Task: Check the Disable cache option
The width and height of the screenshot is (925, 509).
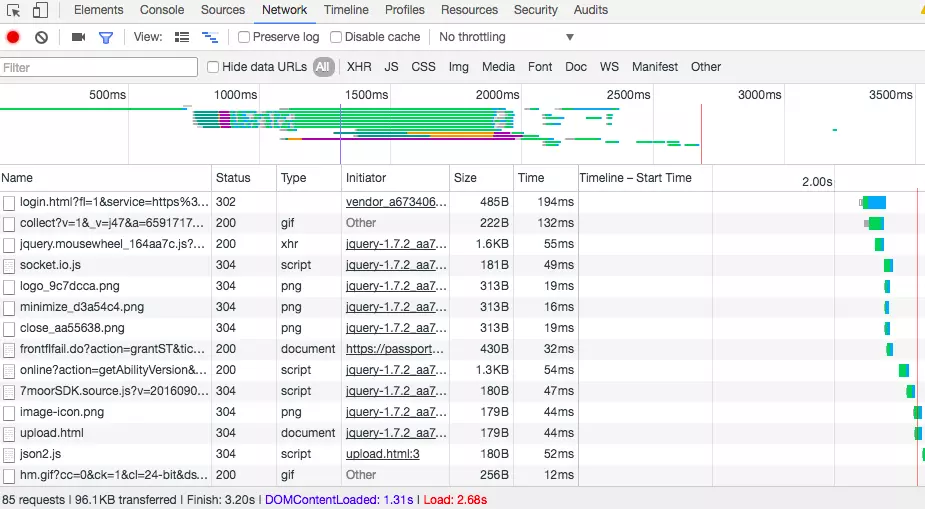Action: tap(336, 37)
